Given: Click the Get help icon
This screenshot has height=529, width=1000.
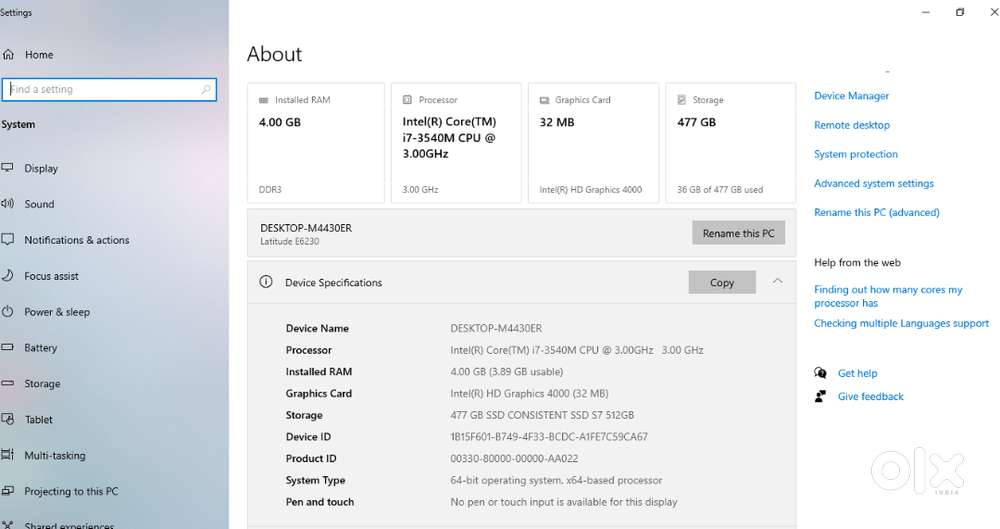Looking at the screenshot, I should (821, 373).
